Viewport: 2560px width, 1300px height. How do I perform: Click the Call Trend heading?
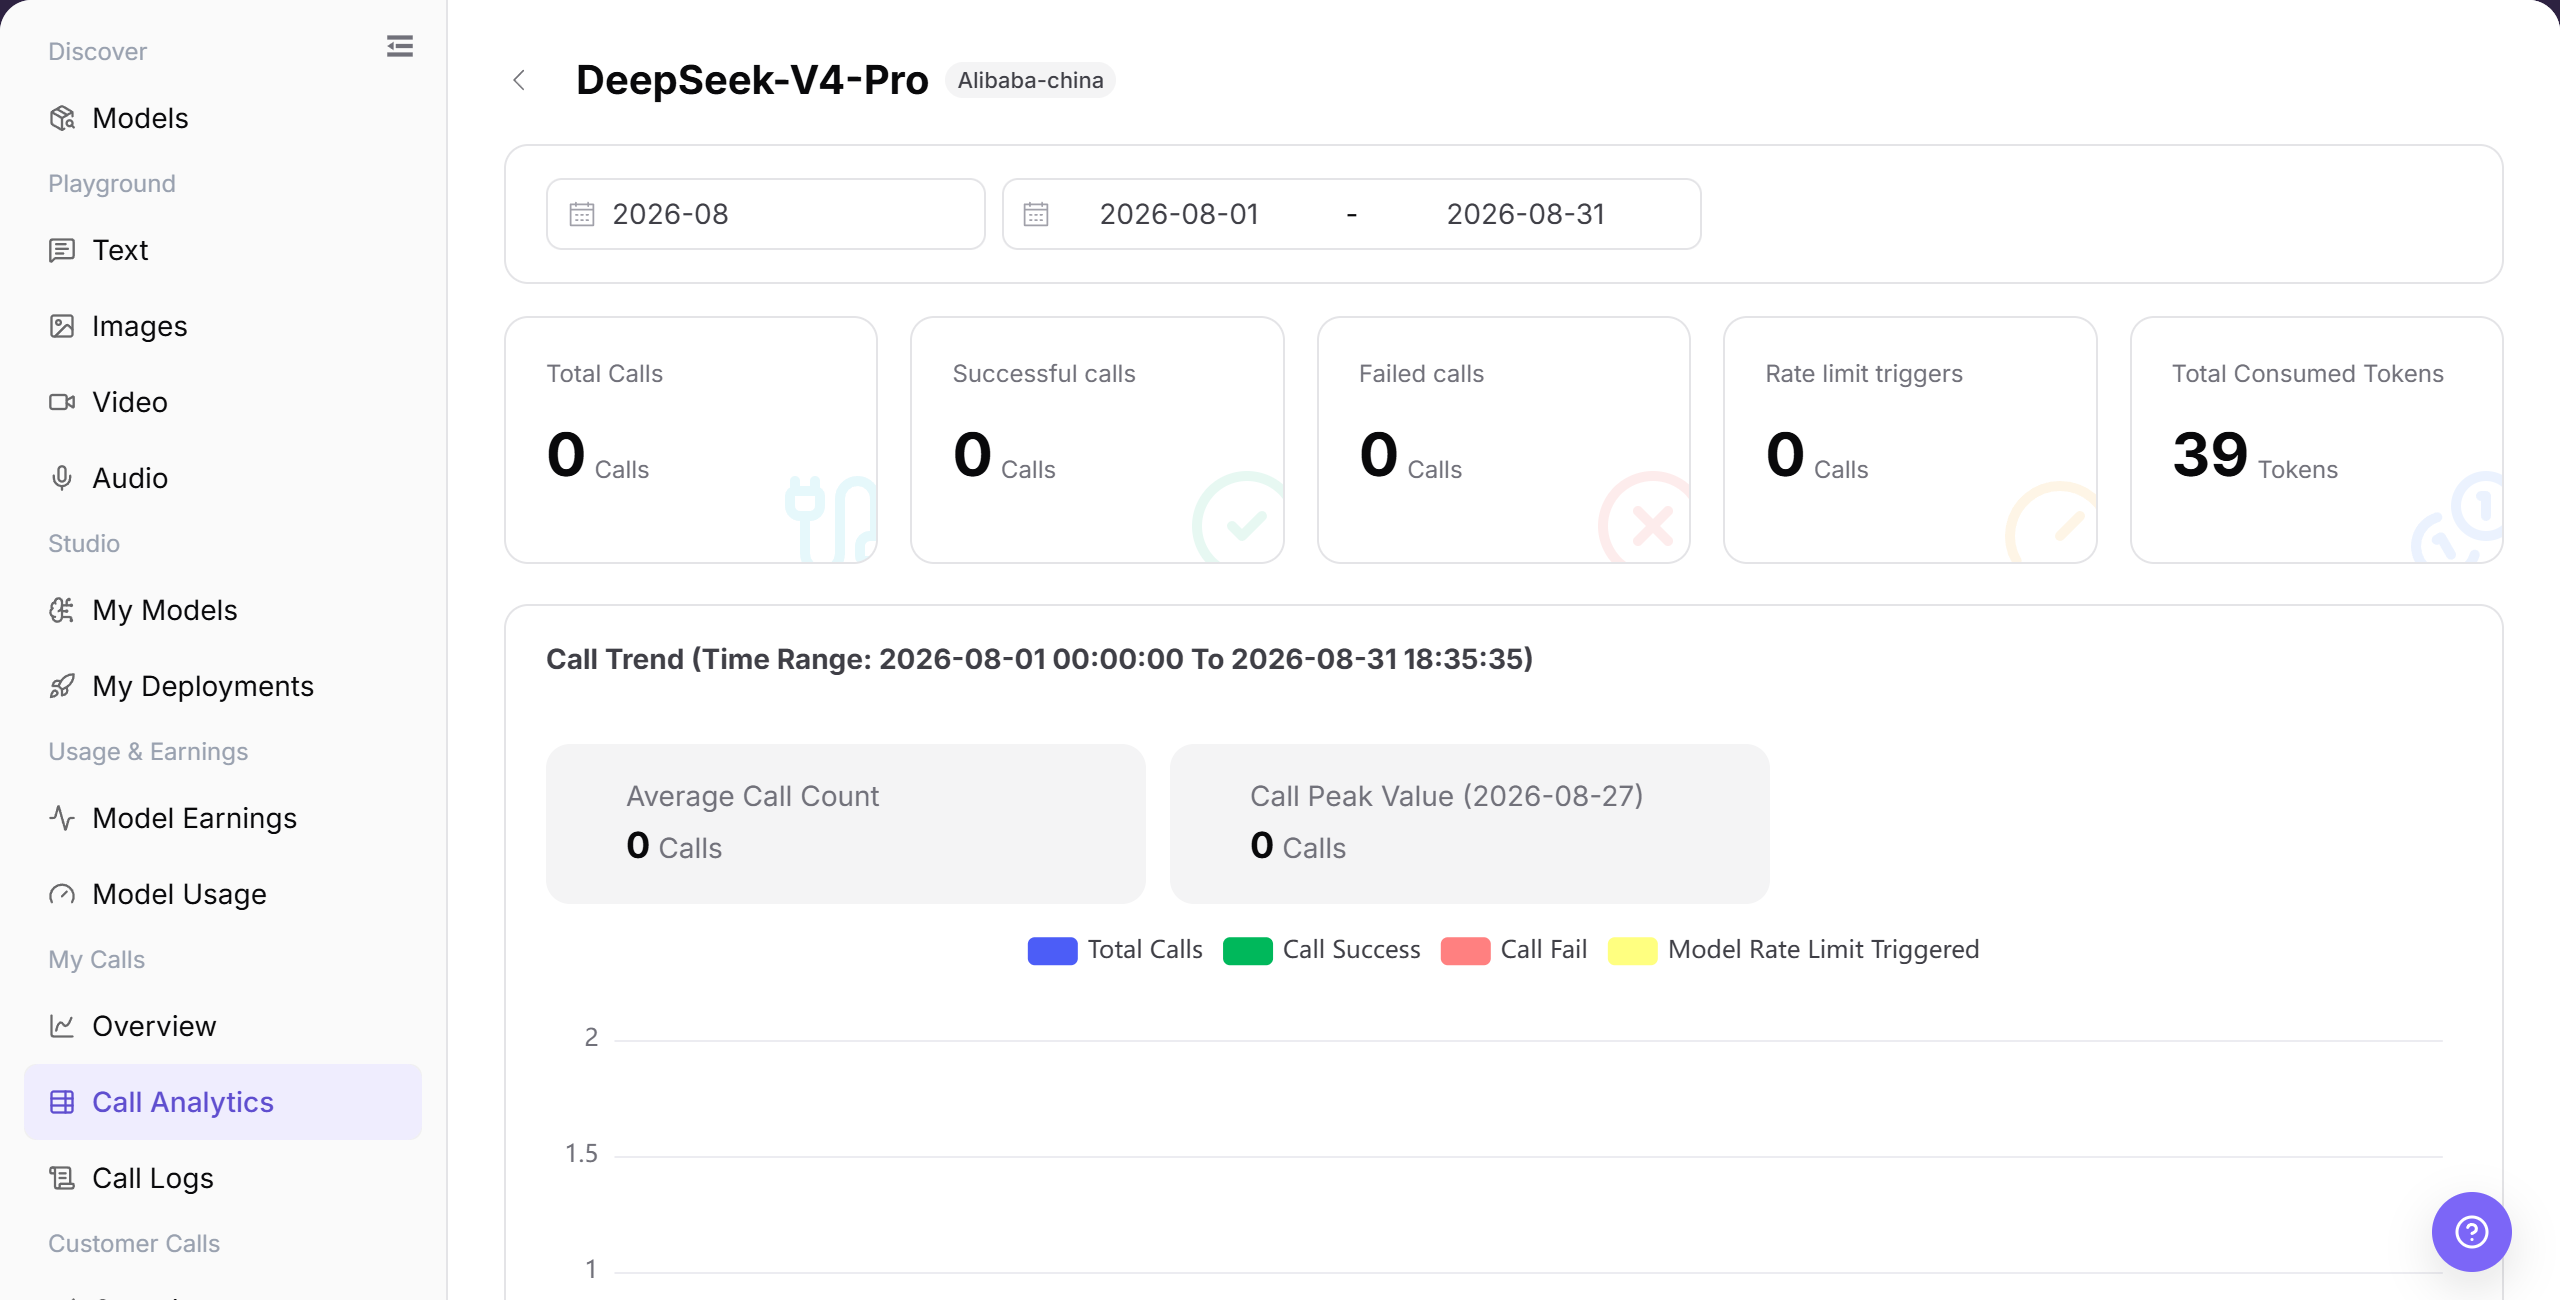point(1040,659)
